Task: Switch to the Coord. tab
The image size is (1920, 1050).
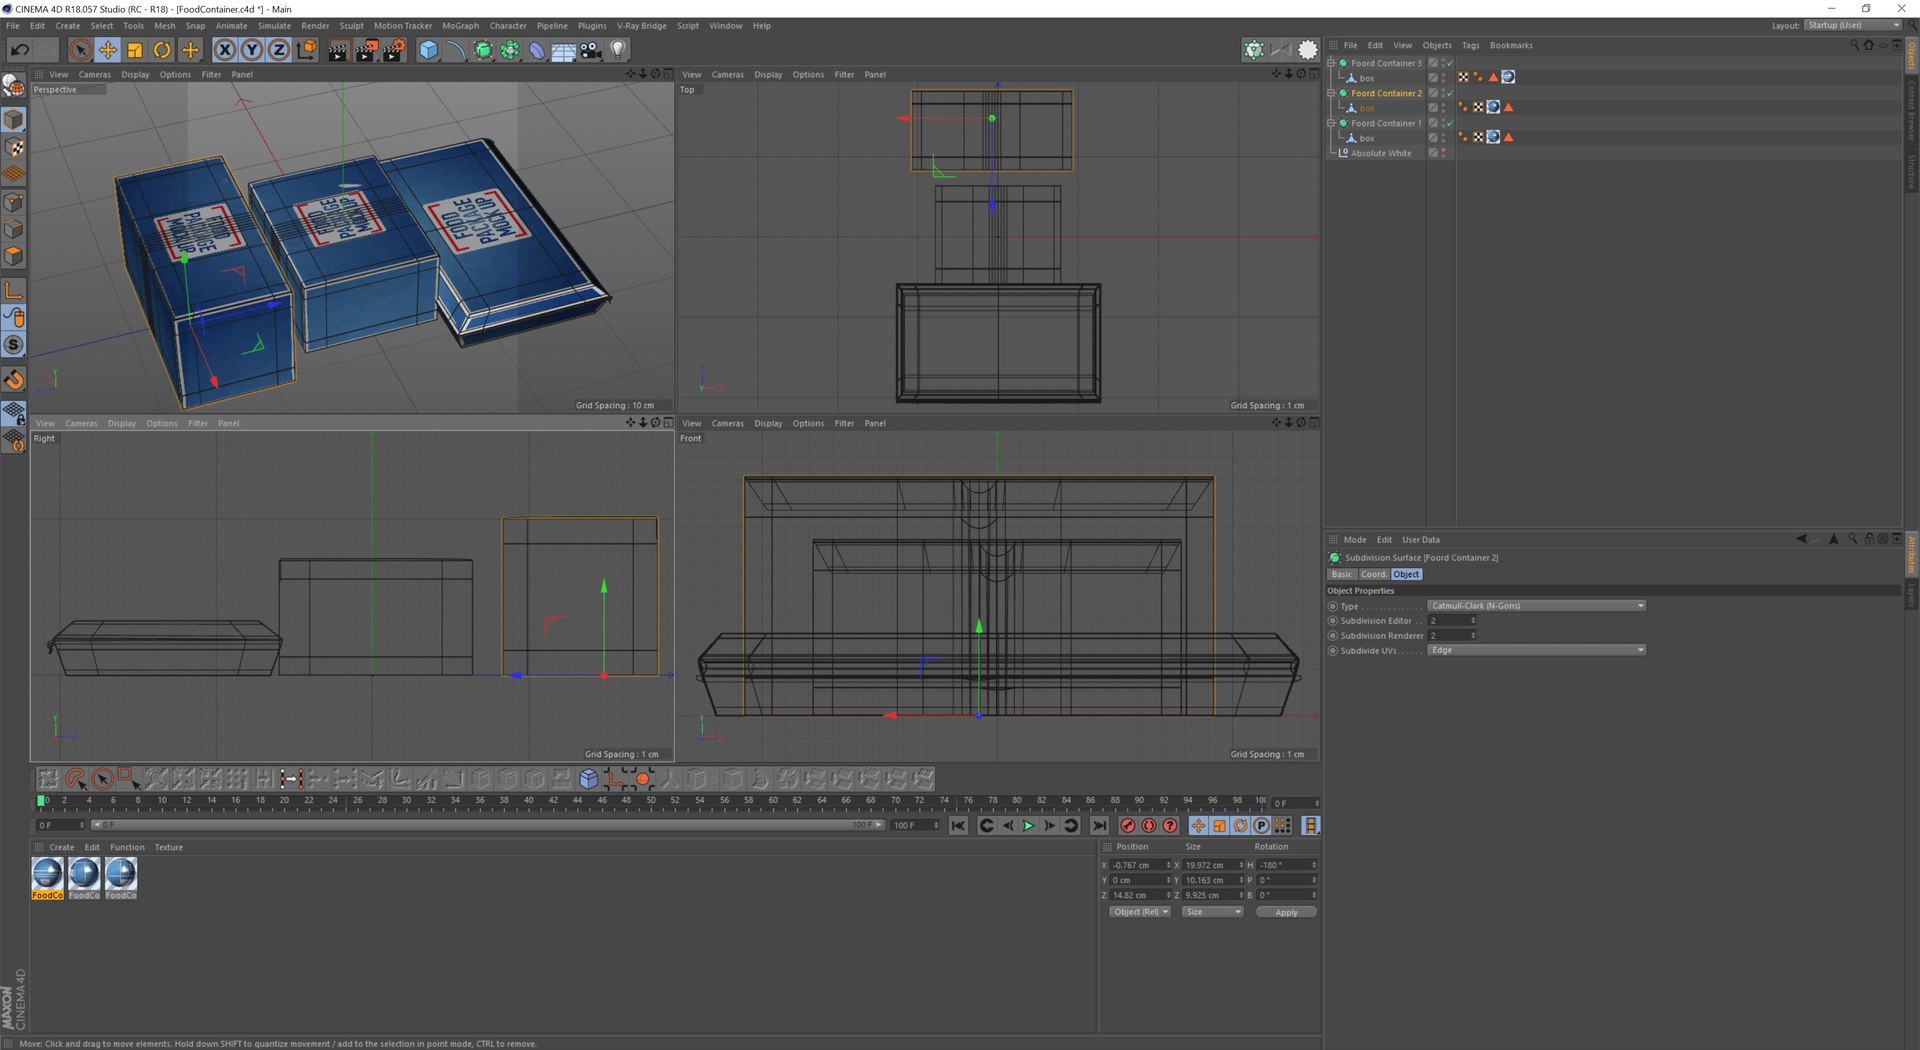Action: pos(1373,575)
